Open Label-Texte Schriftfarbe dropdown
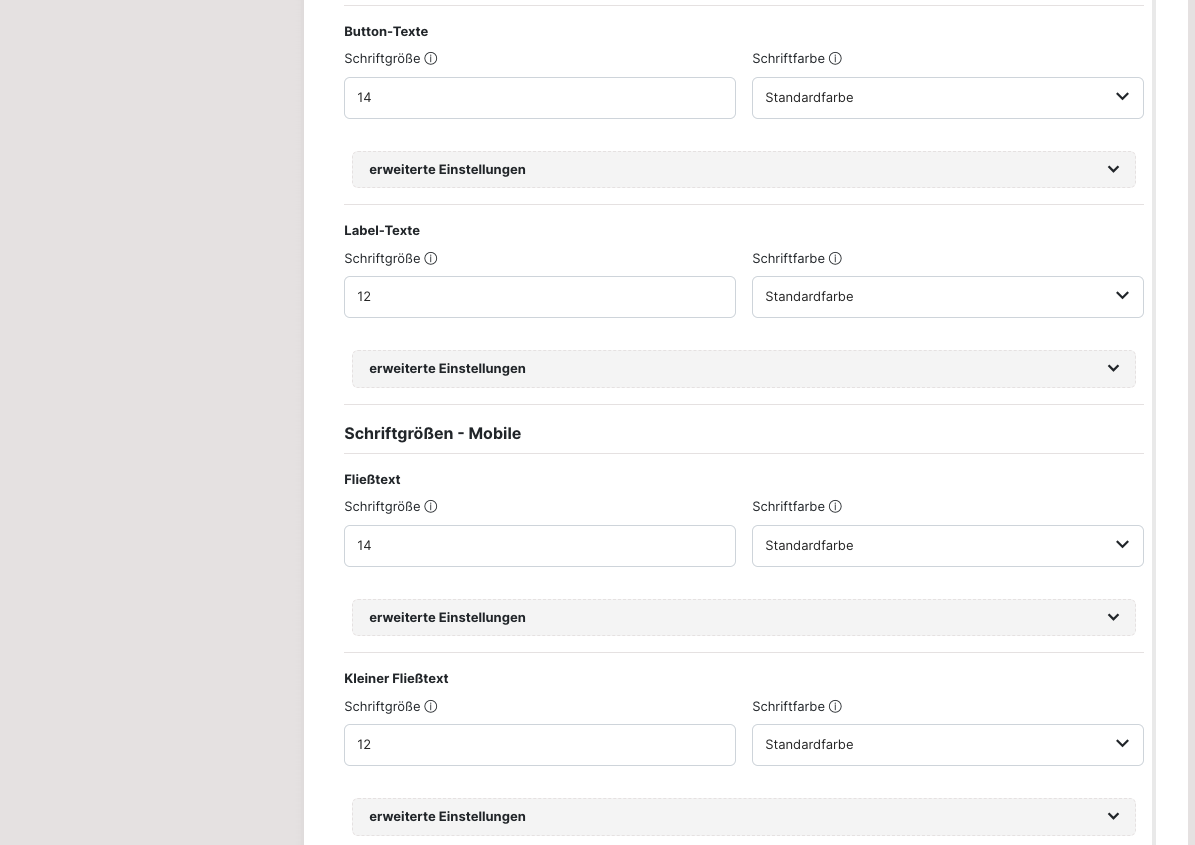Screen dimensions: 1195x845 pyautogui.click(x=947, y=297)
